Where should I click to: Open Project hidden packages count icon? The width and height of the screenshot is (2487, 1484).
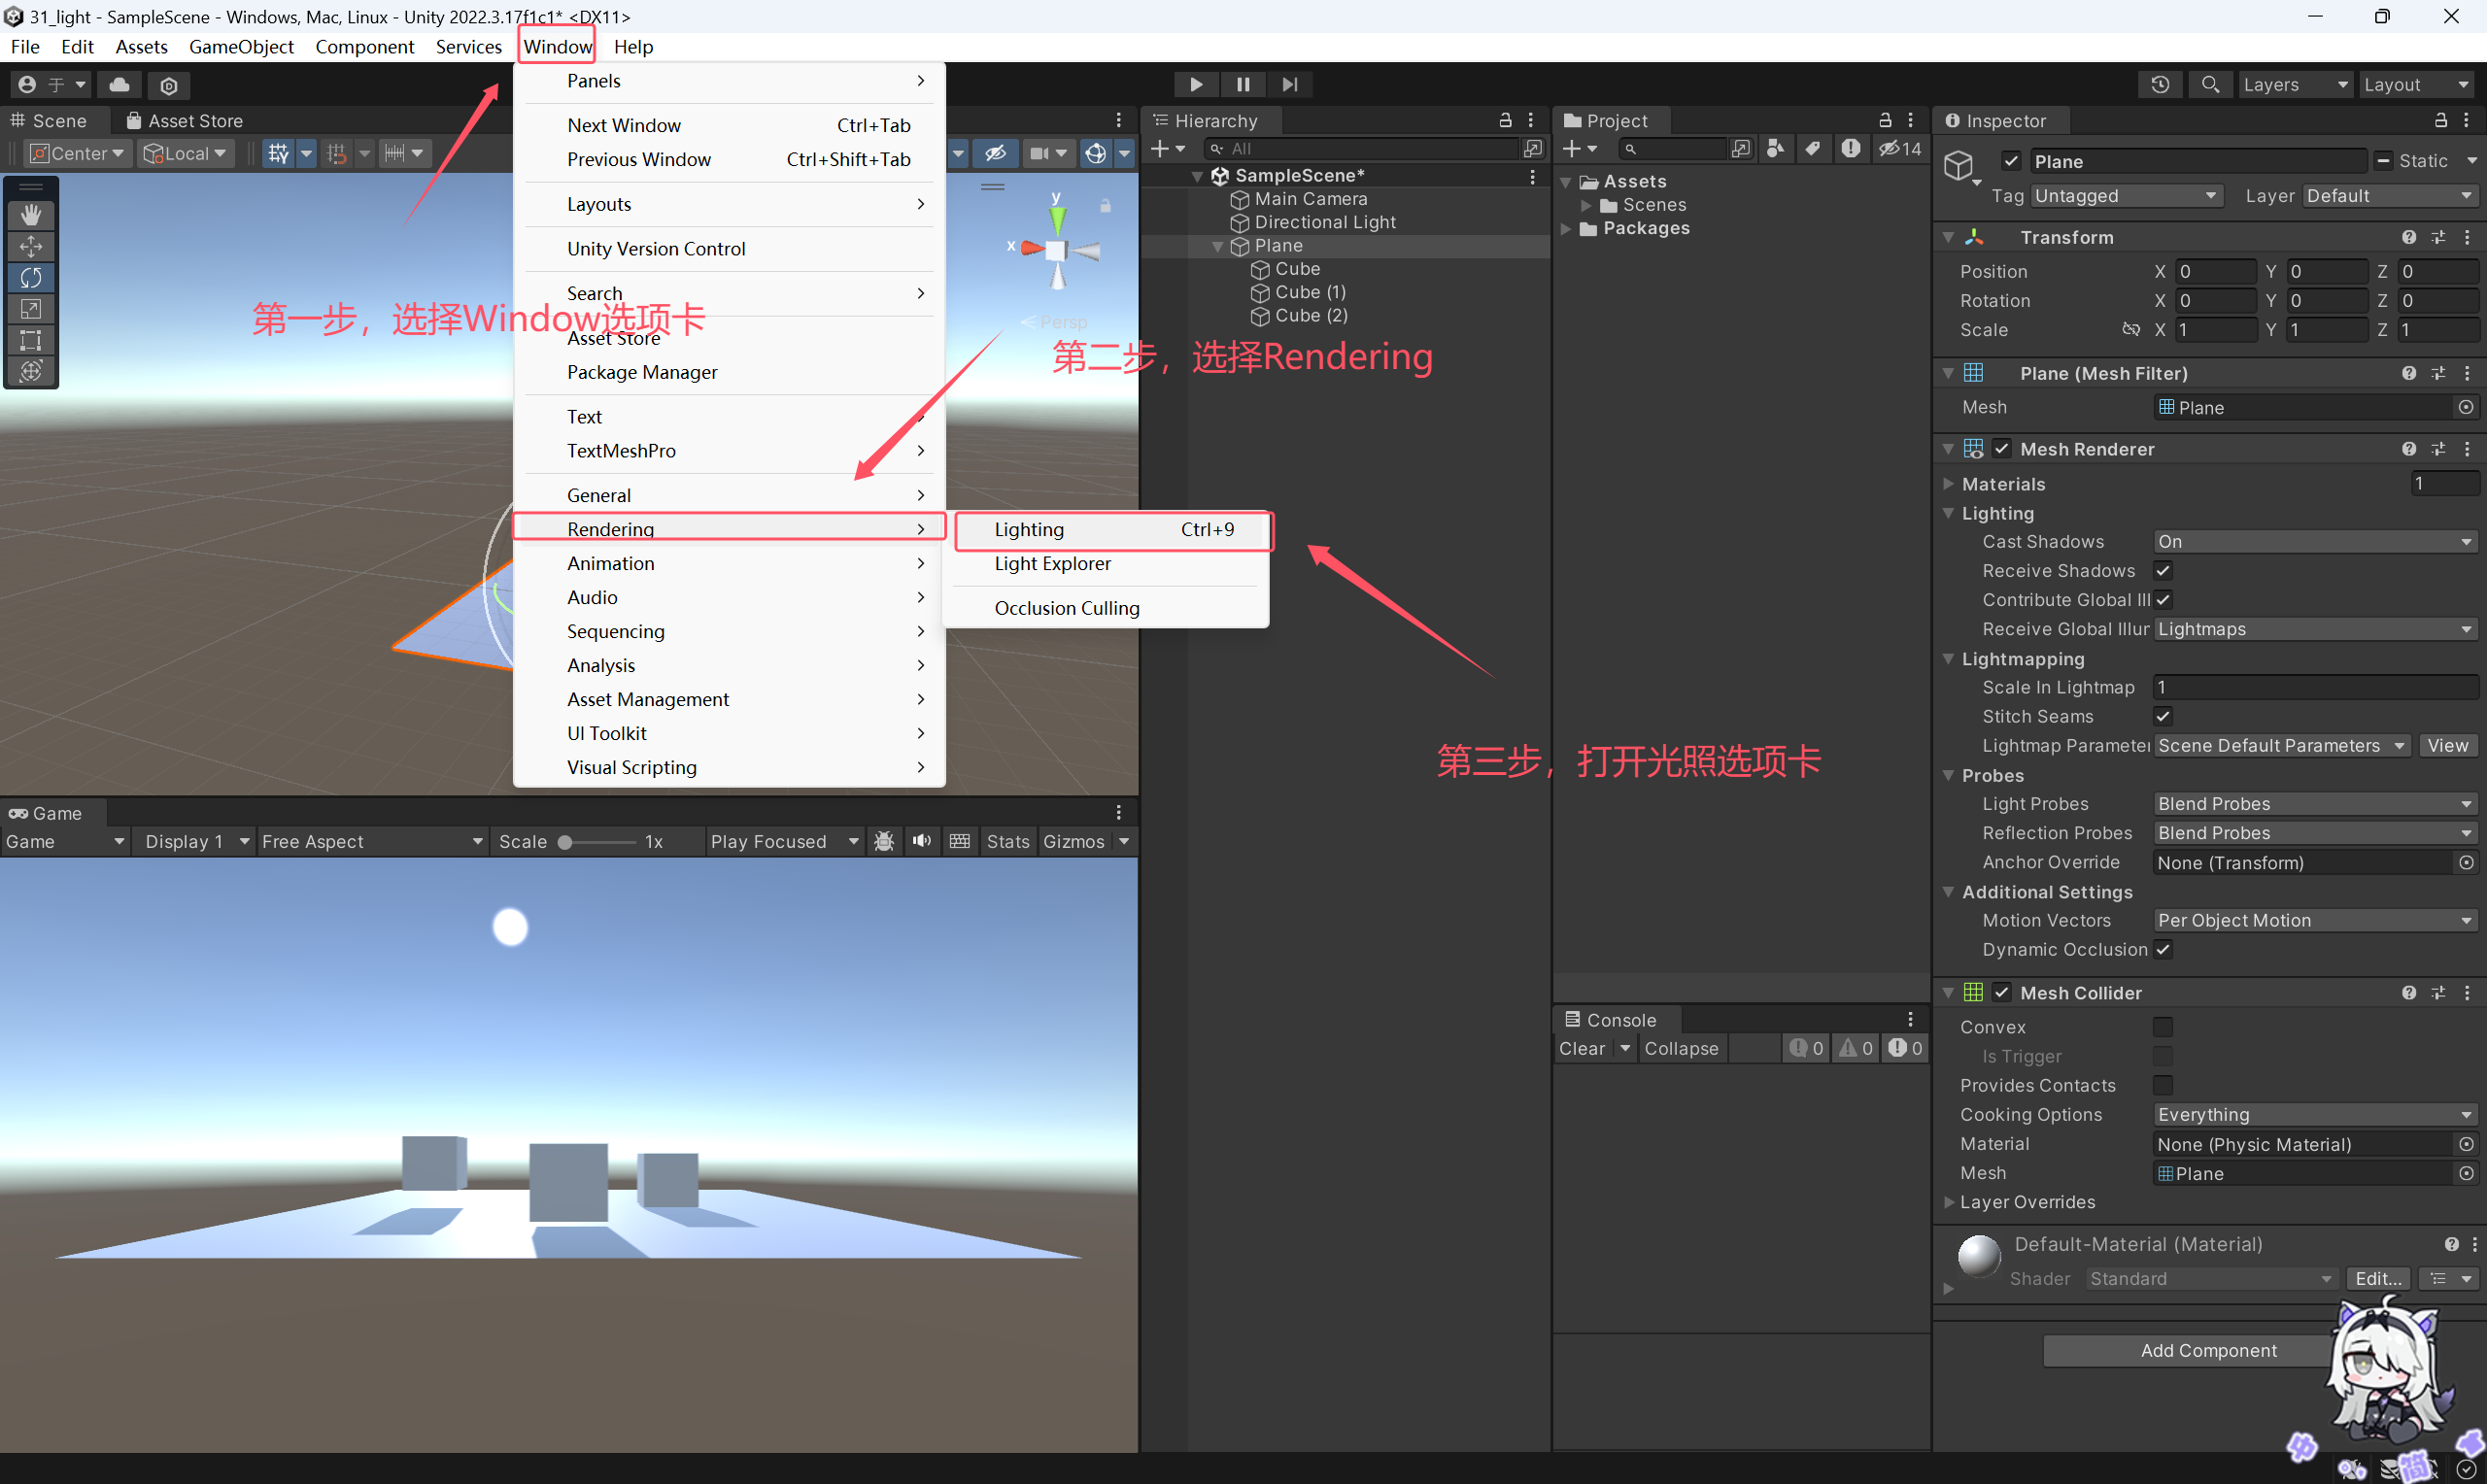tap(1900, 149)
